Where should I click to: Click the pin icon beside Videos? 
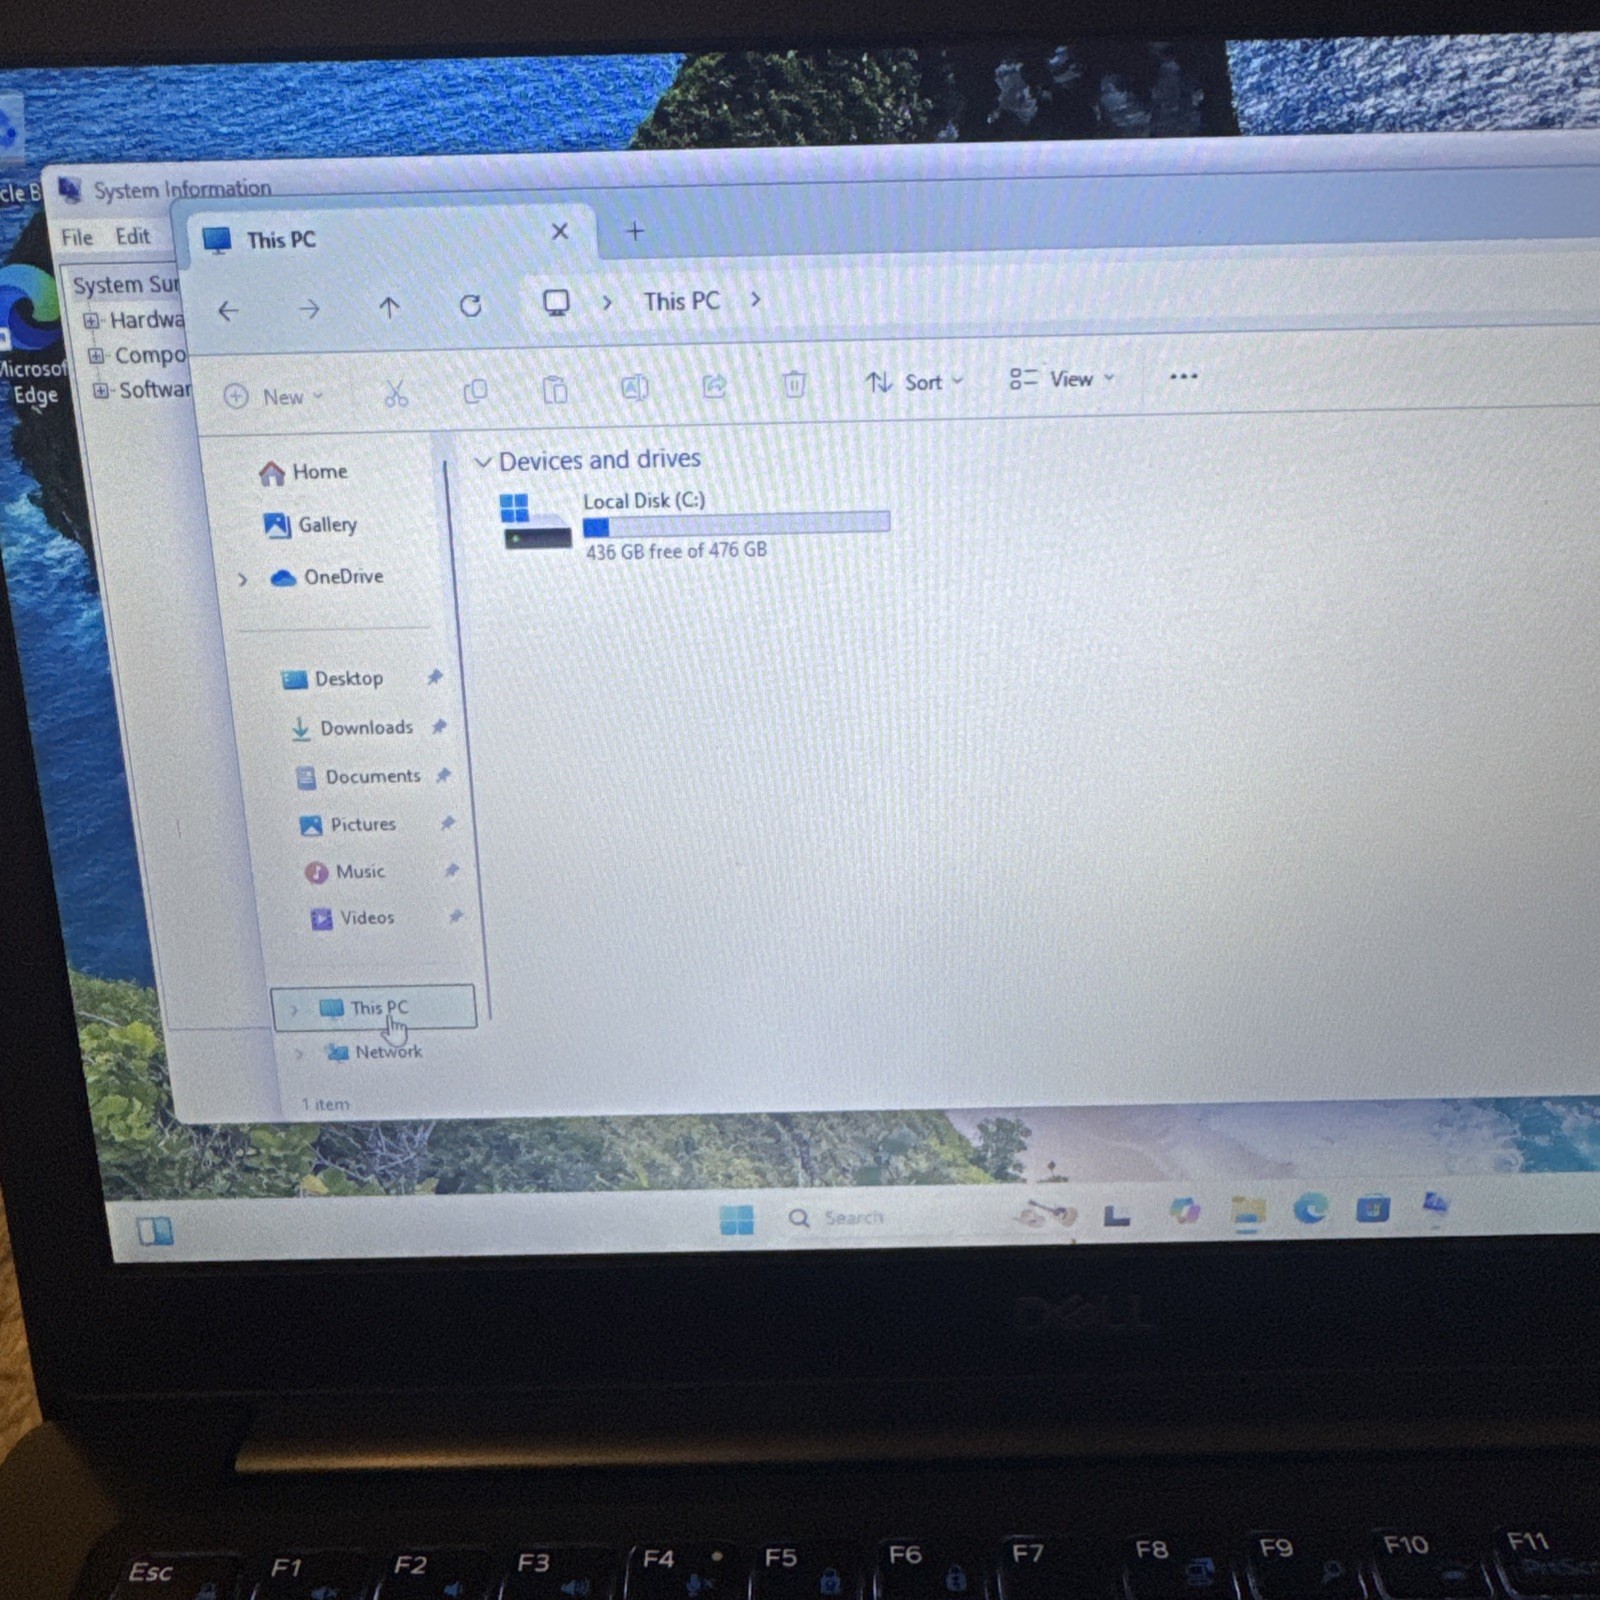(x=456, y=916)
